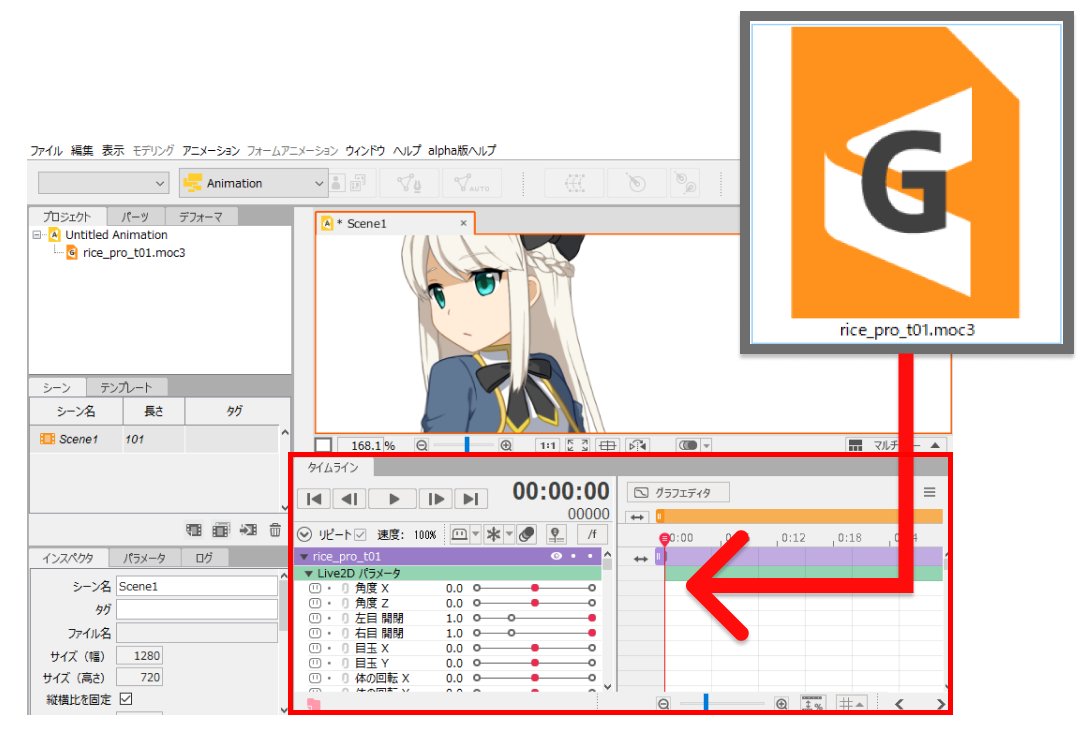Zoom in the timeline with the plus magnifier
The height and width of the screenshot is (746, 1082).
(x=781, y=704)
